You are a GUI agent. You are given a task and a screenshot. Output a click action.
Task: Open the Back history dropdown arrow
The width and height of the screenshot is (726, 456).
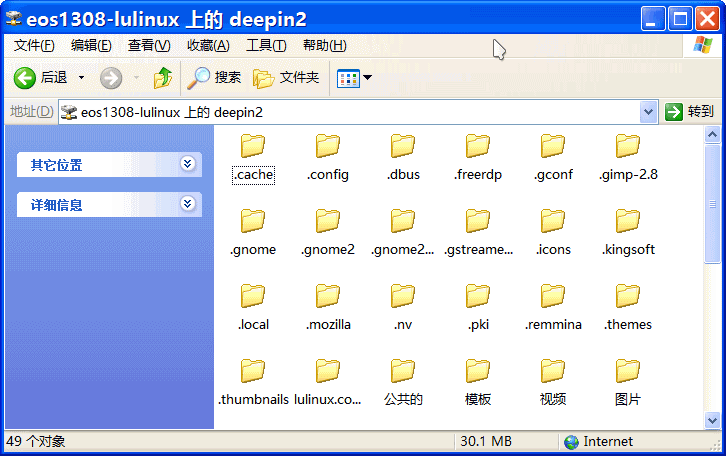click(x=81, y=77)
